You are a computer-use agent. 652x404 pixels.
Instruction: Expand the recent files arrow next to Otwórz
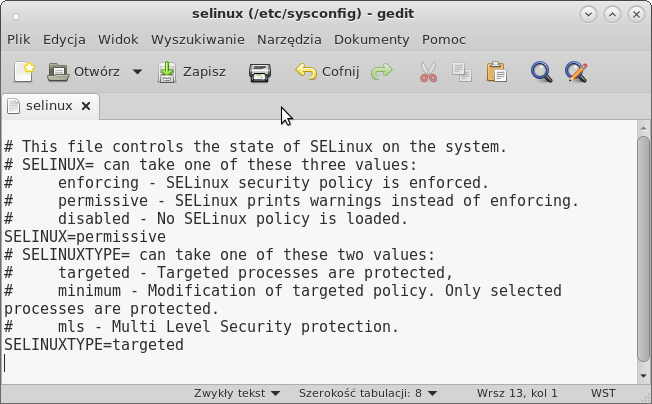click(x=137, y=72)
